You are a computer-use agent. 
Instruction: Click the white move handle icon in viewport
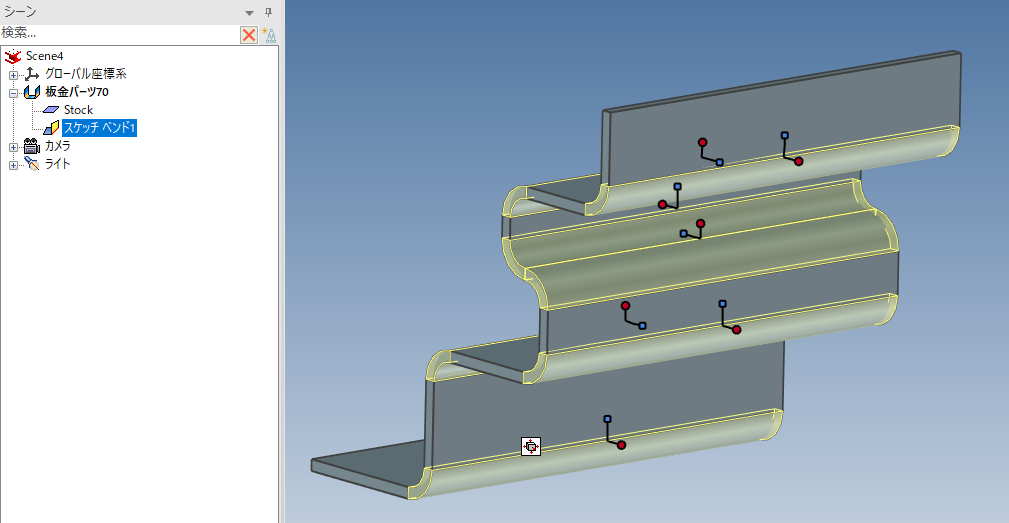(x=531, y=447)
